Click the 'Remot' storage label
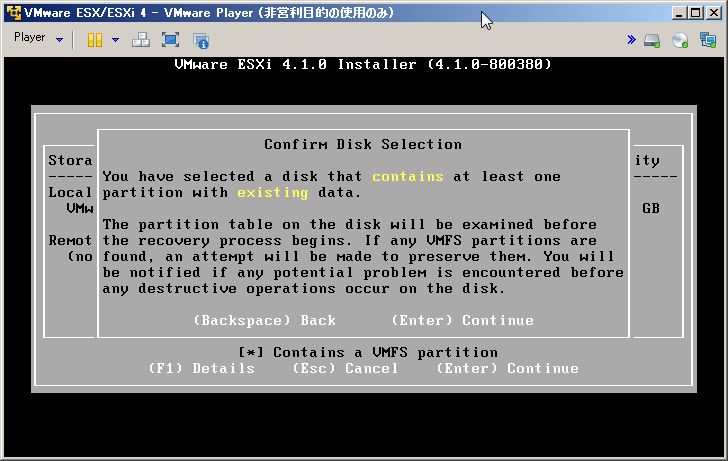The image size is (728, 461). point(70,240)
